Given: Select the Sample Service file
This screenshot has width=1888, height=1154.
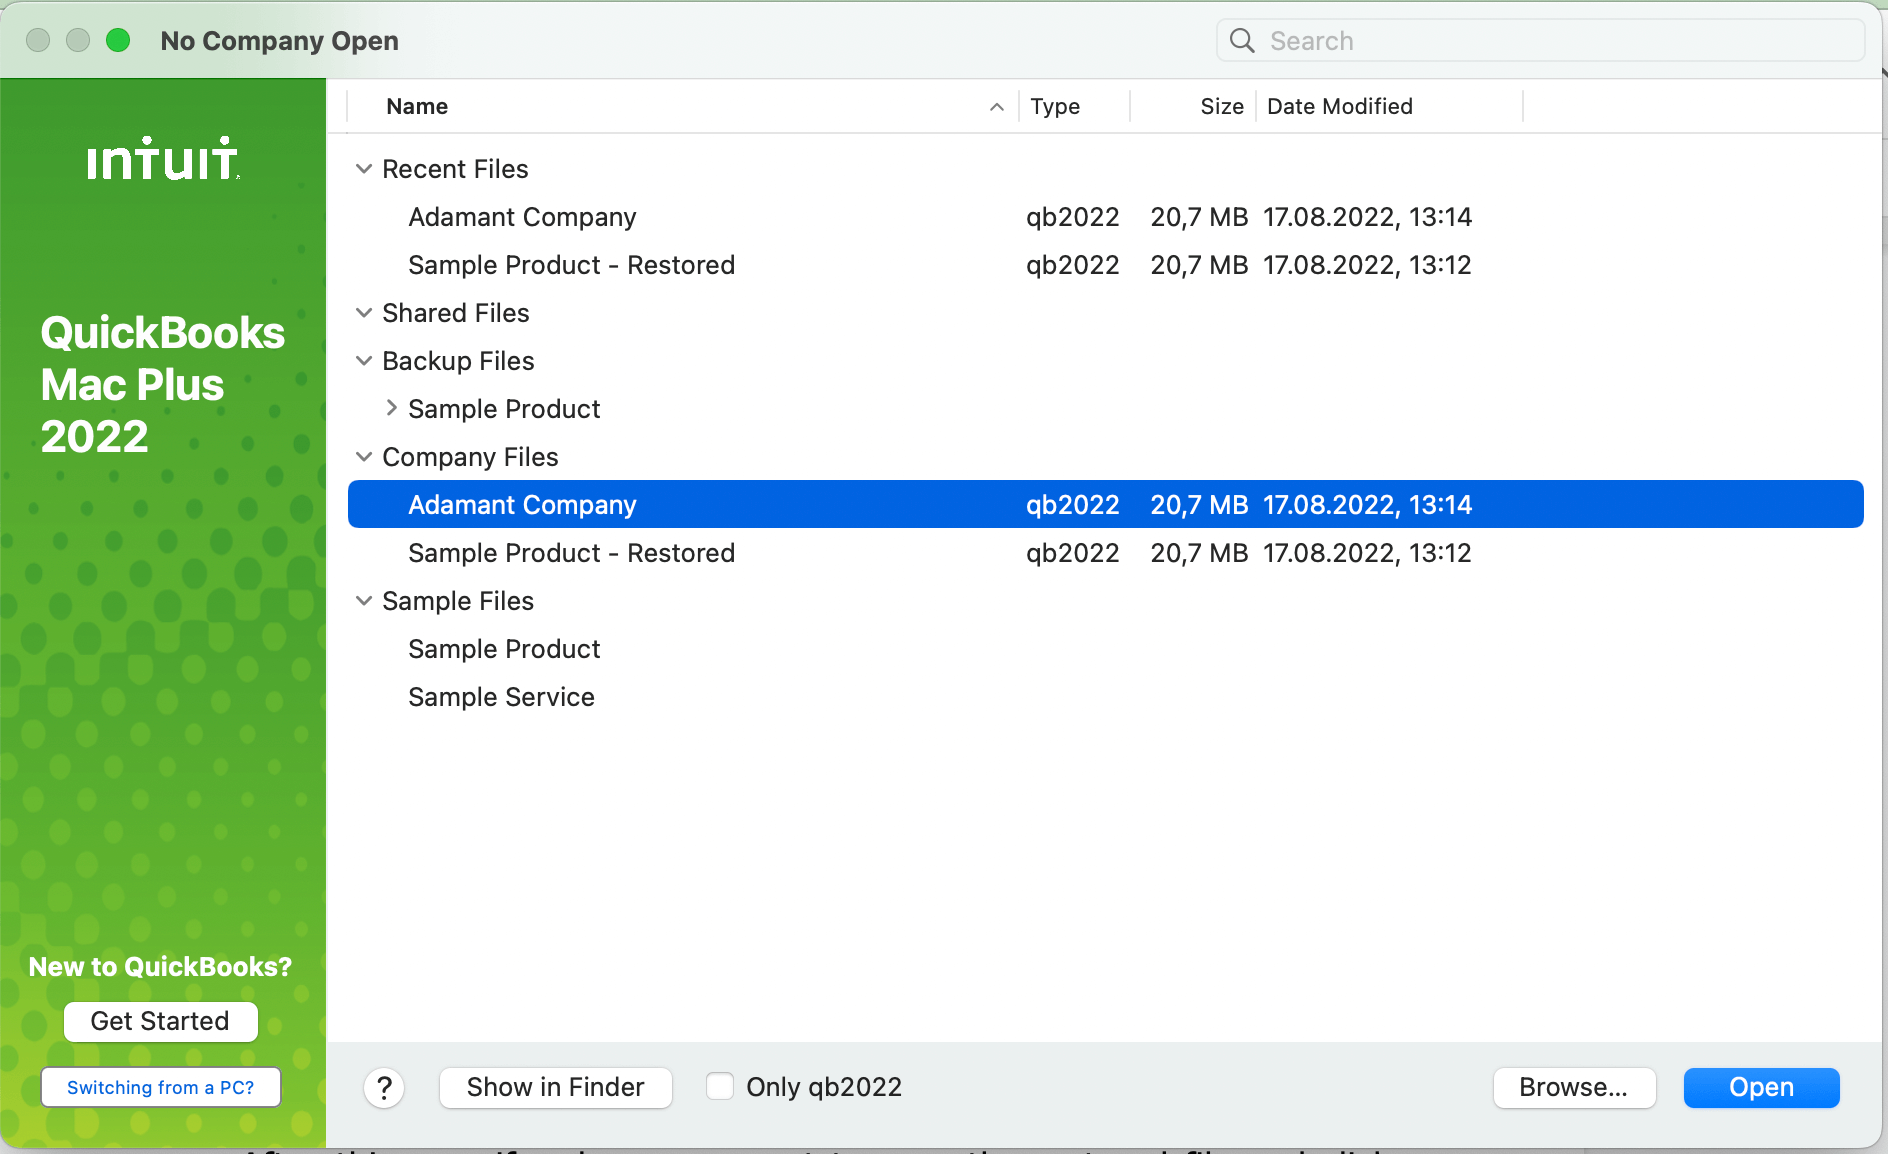Looking at the screenshot, I should (501, 697).
